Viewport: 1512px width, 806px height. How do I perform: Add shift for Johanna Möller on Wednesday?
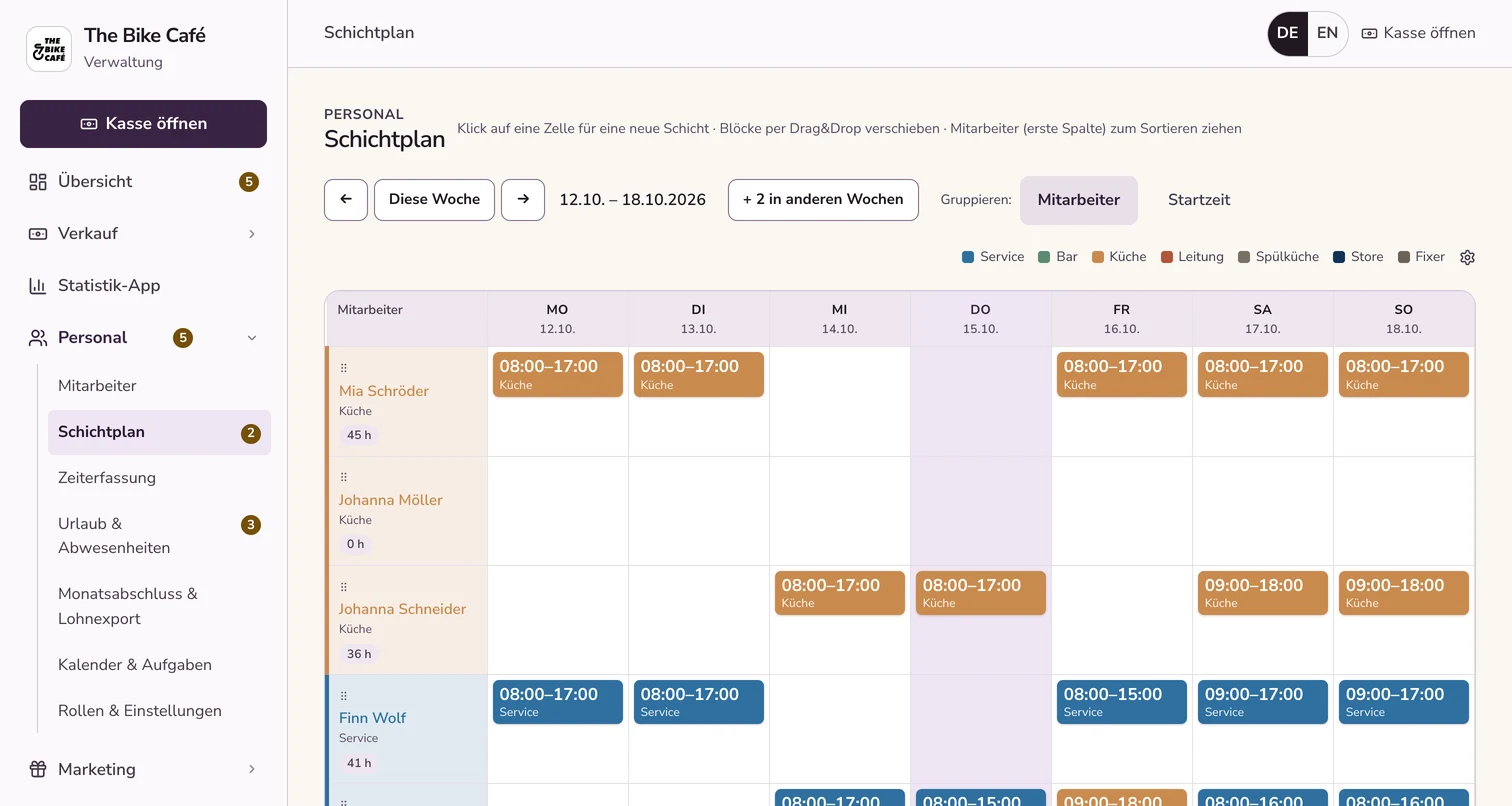[840, 511]
